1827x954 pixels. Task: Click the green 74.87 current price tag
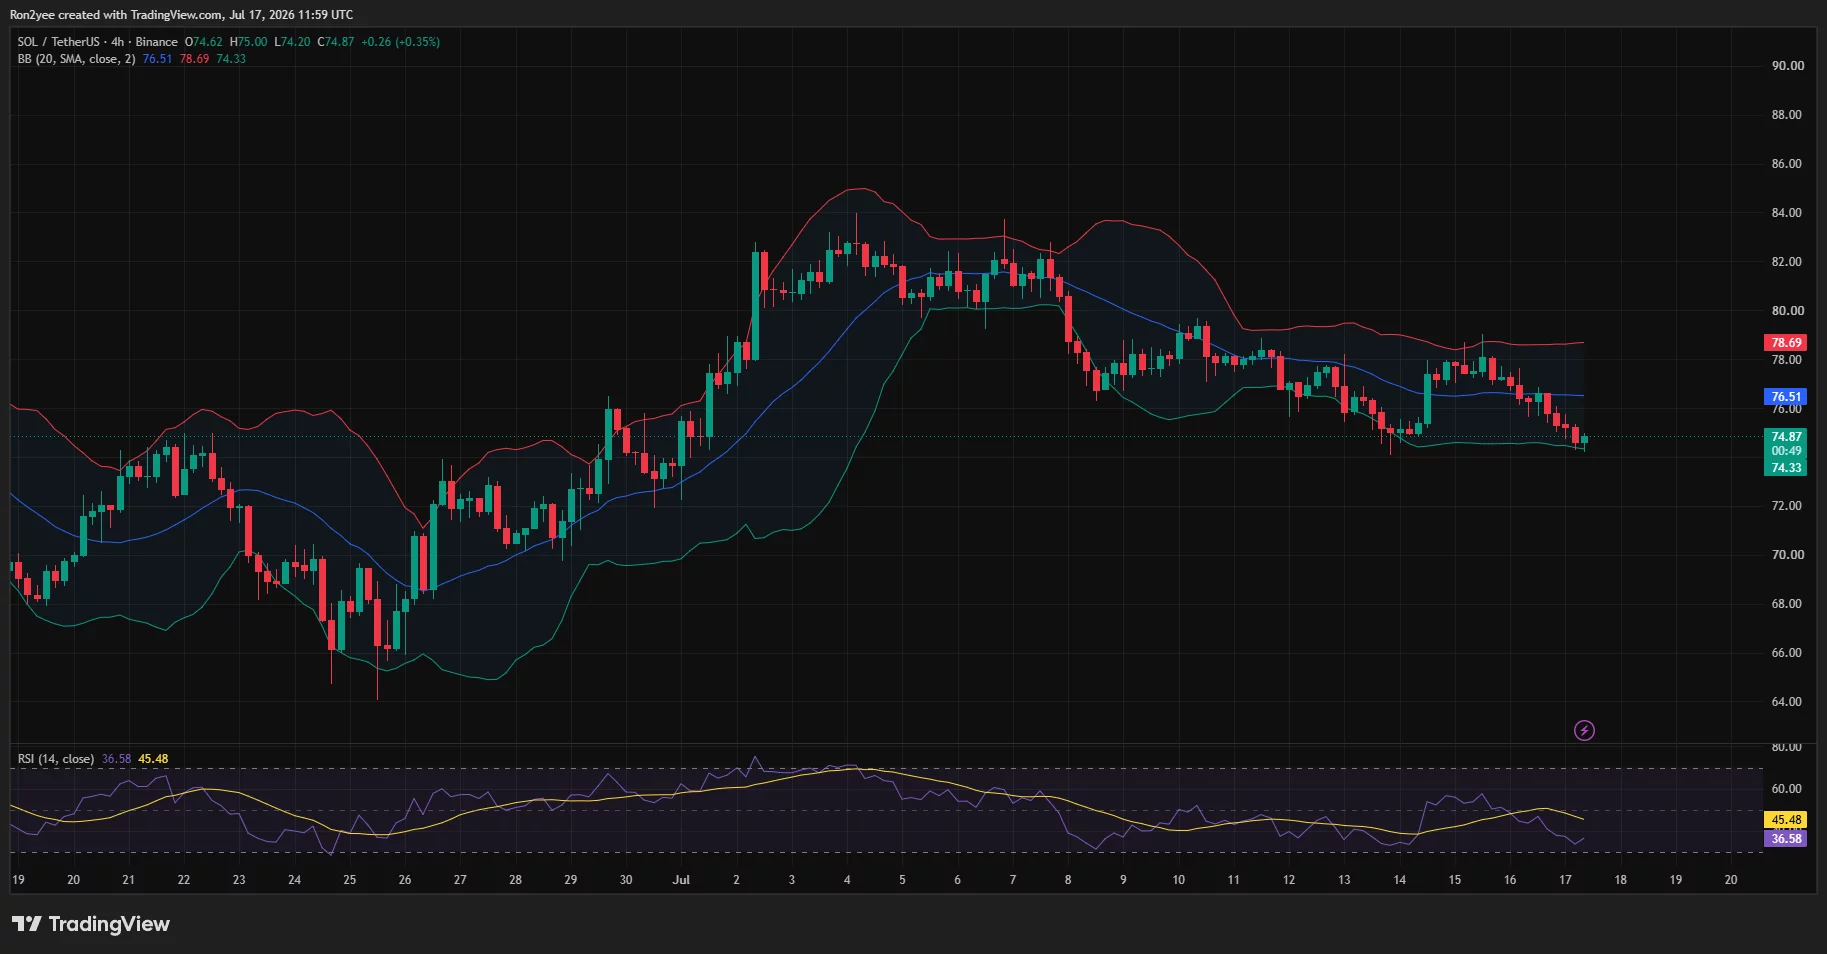click(x=1786, y=437)
